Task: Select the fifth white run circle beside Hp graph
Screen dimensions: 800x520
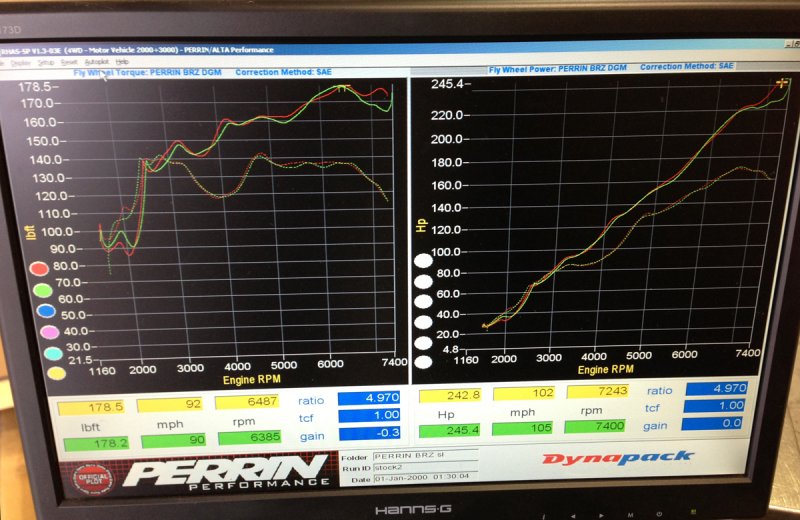Action: [423, 342]
